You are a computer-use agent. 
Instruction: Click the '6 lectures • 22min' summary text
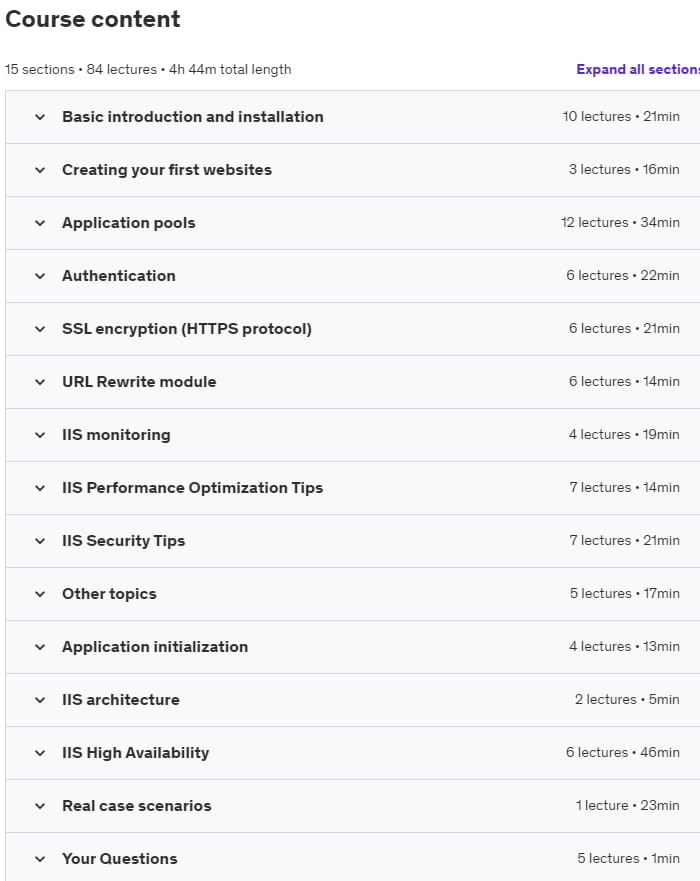point(622,275)
